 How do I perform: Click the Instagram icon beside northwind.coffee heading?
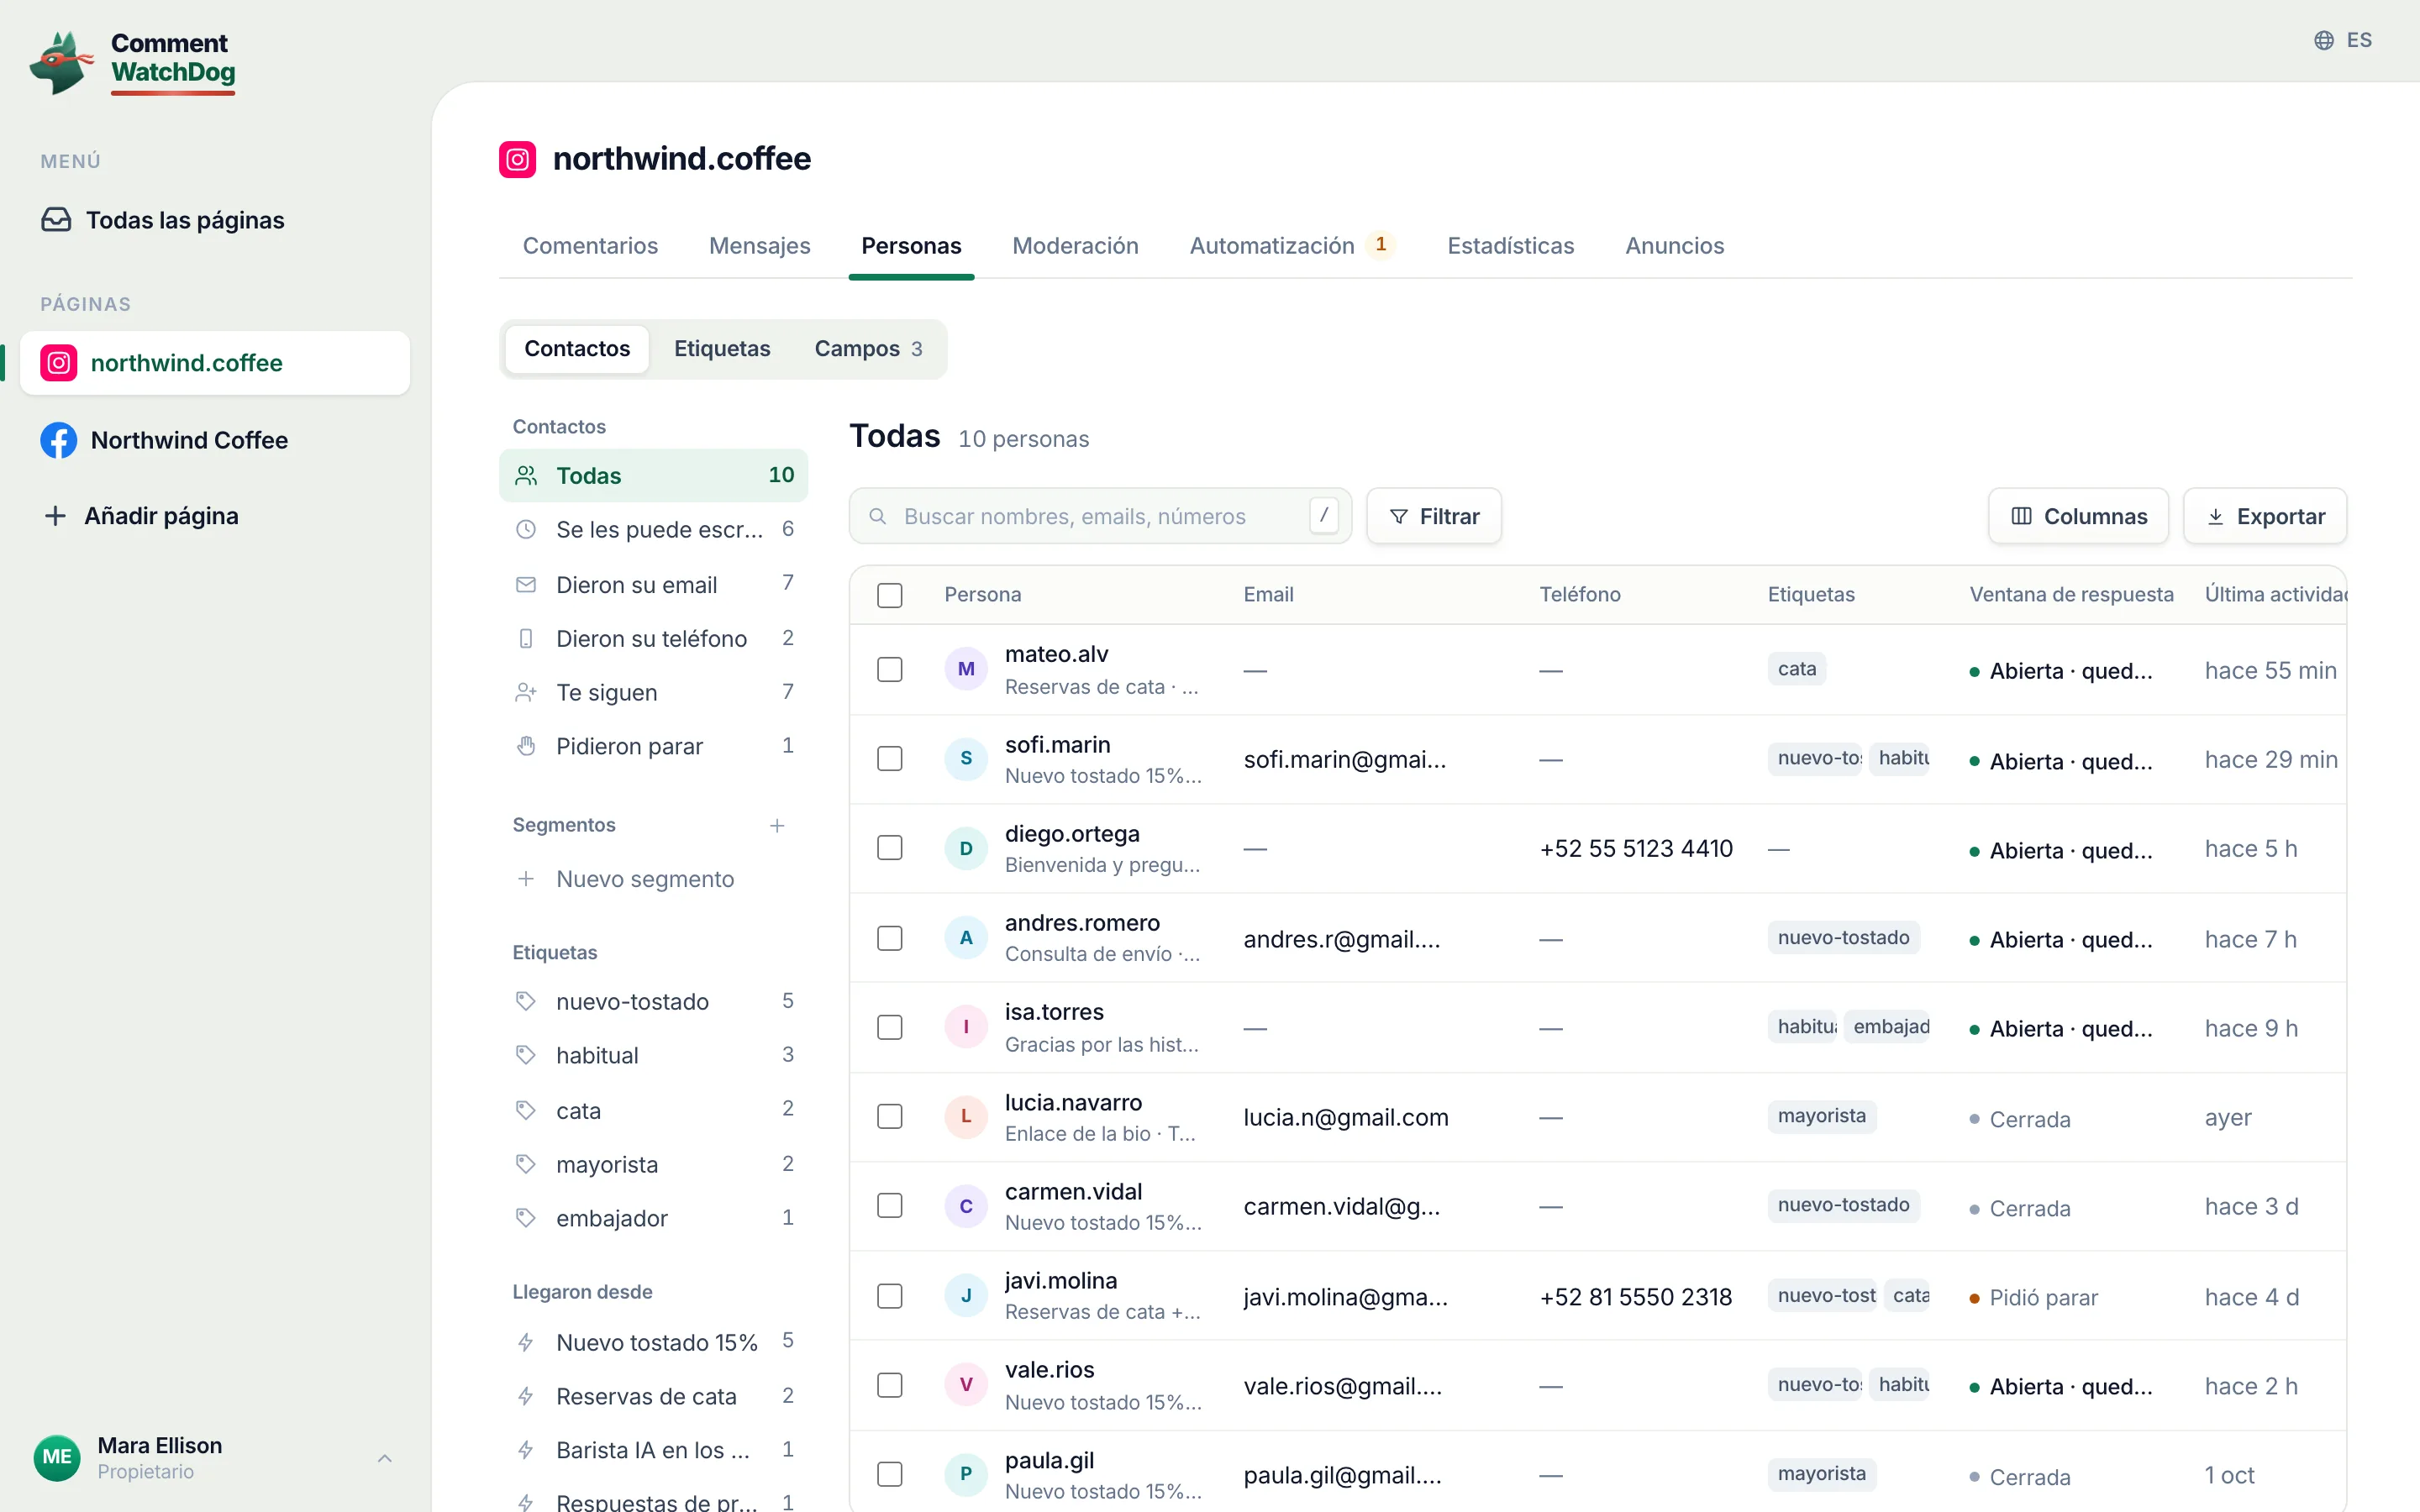[517, 159]
